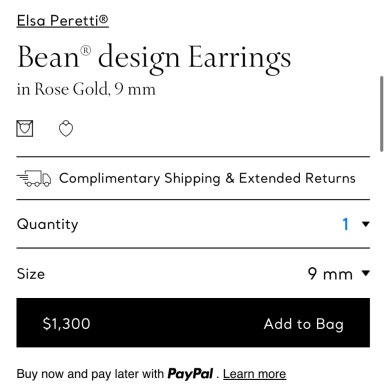Click the Rose Gold, 9 mm subtitle
Viewport: 386px width, 389px height.
point(86,89)
